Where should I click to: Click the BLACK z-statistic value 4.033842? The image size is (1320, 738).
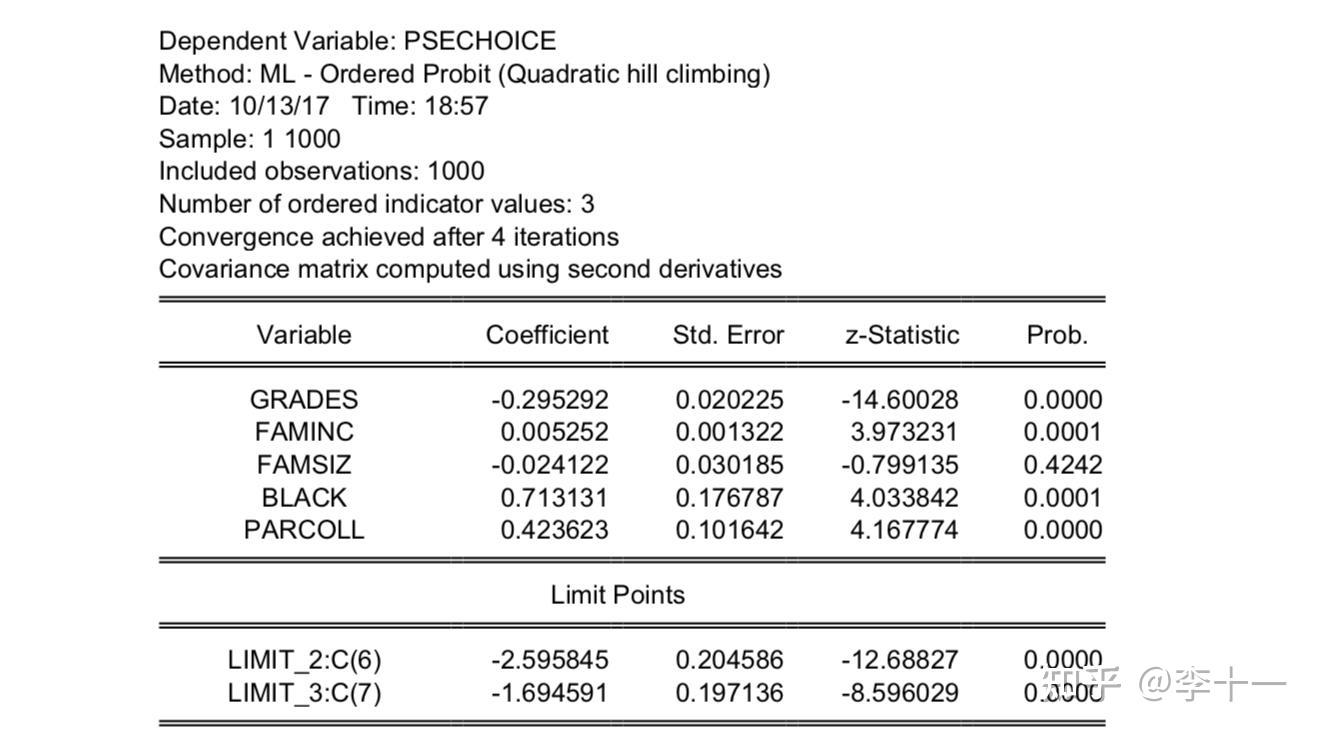tap(904, 498)
